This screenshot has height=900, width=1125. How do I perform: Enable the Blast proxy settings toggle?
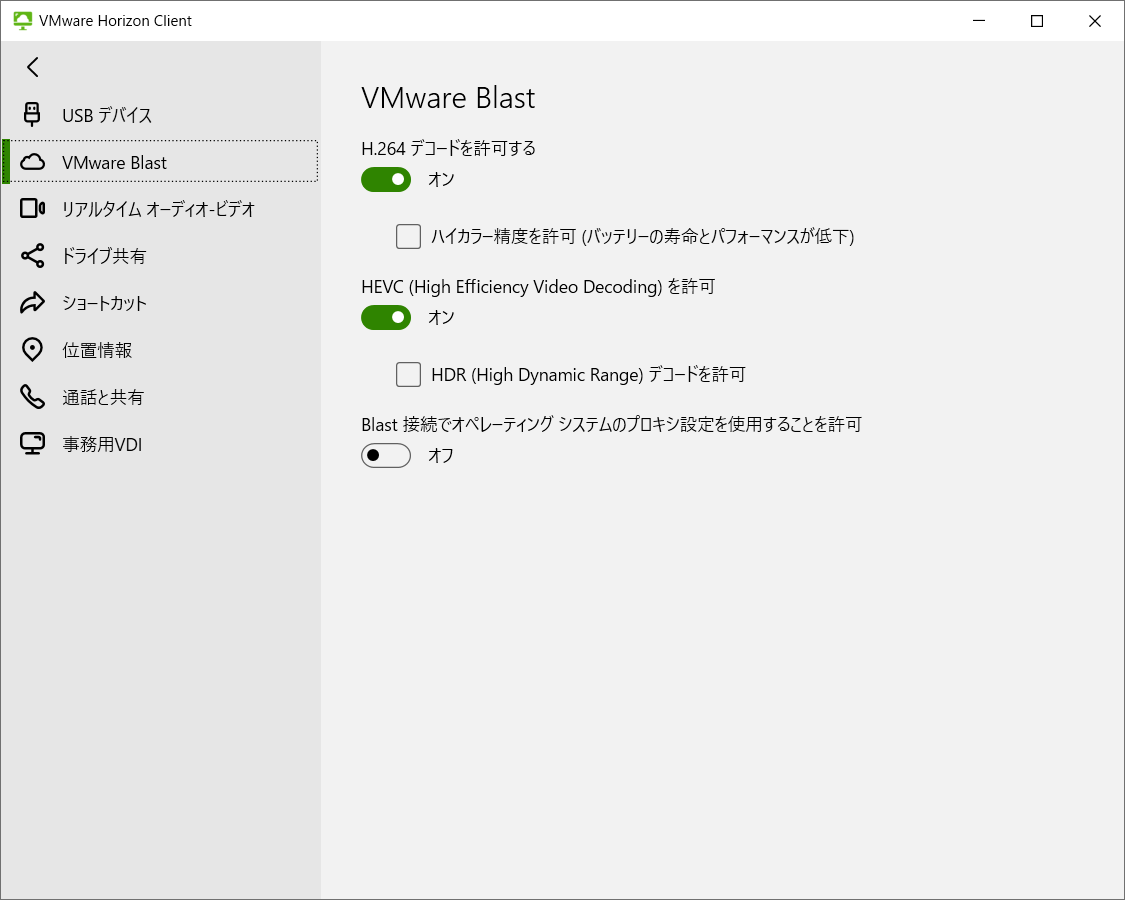click(386, 455)
